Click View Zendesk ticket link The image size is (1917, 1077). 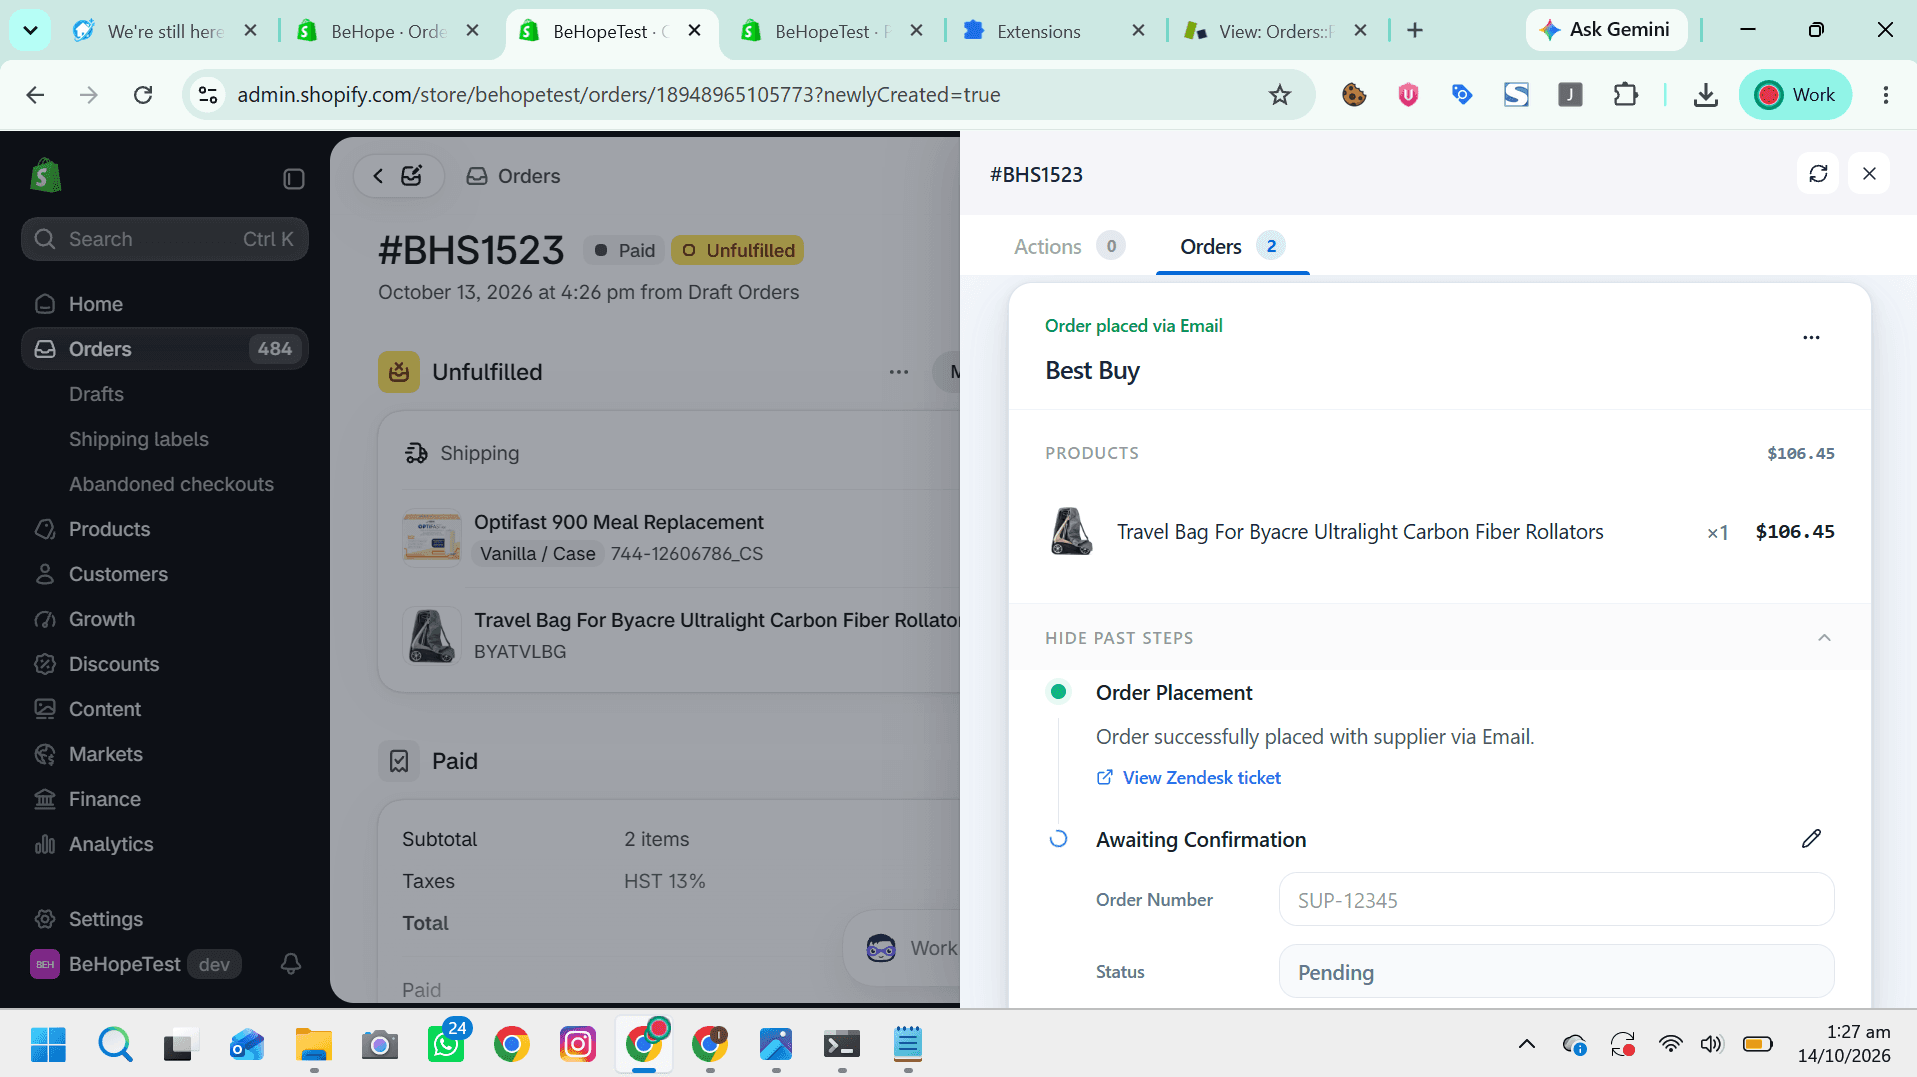1189,778
